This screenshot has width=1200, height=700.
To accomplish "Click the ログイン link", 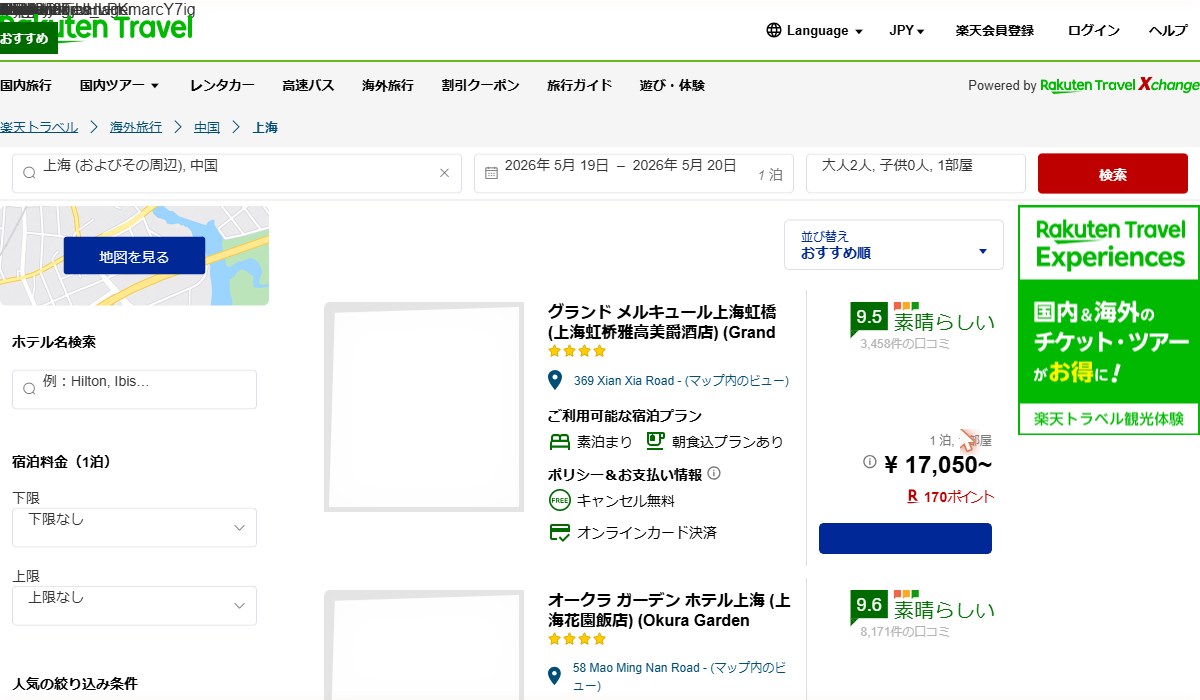I will [1094, 30].
